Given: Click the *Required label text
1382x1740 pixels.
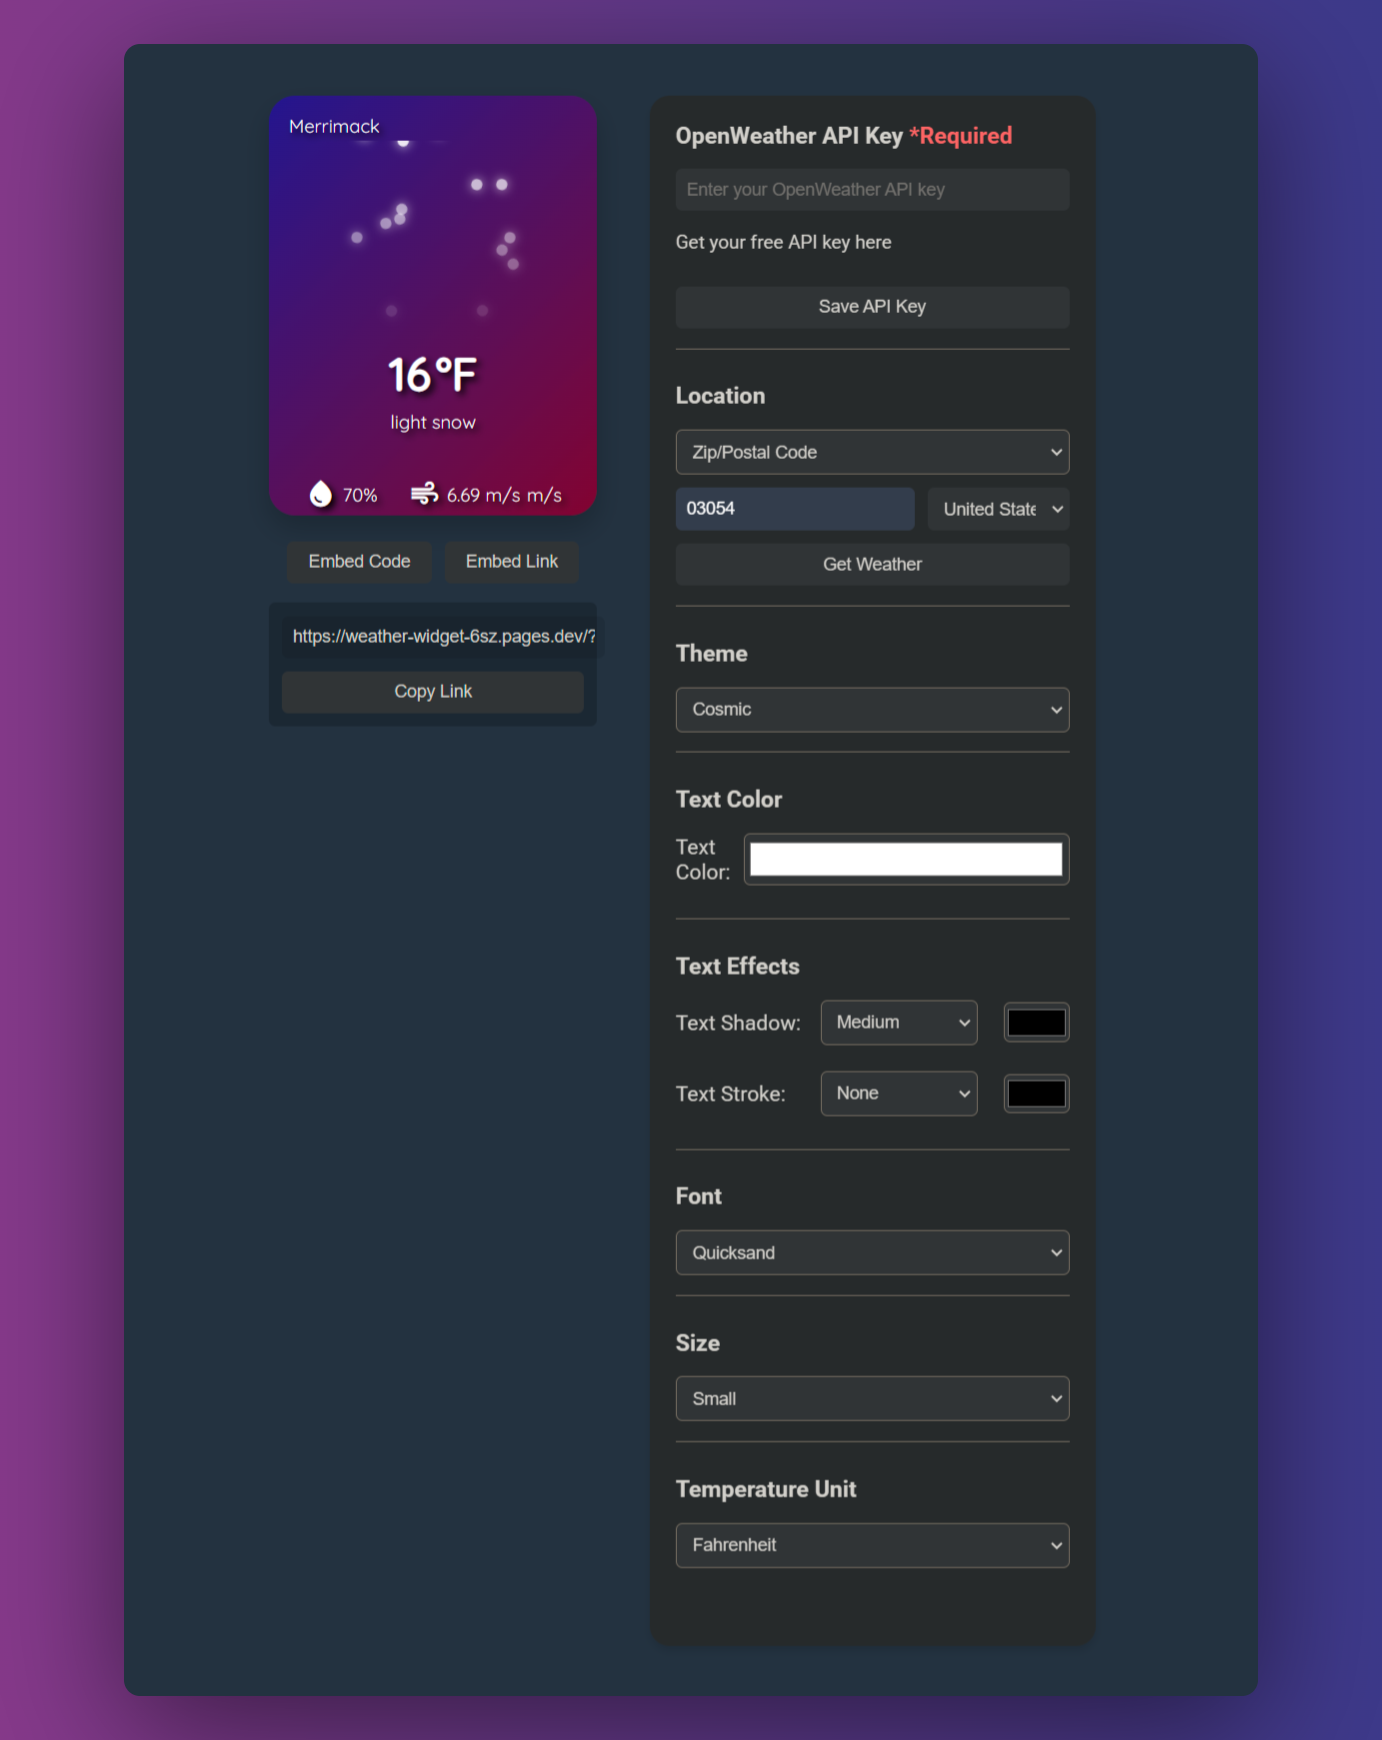Looking at the screenshot, I should (x=960, y=136).
